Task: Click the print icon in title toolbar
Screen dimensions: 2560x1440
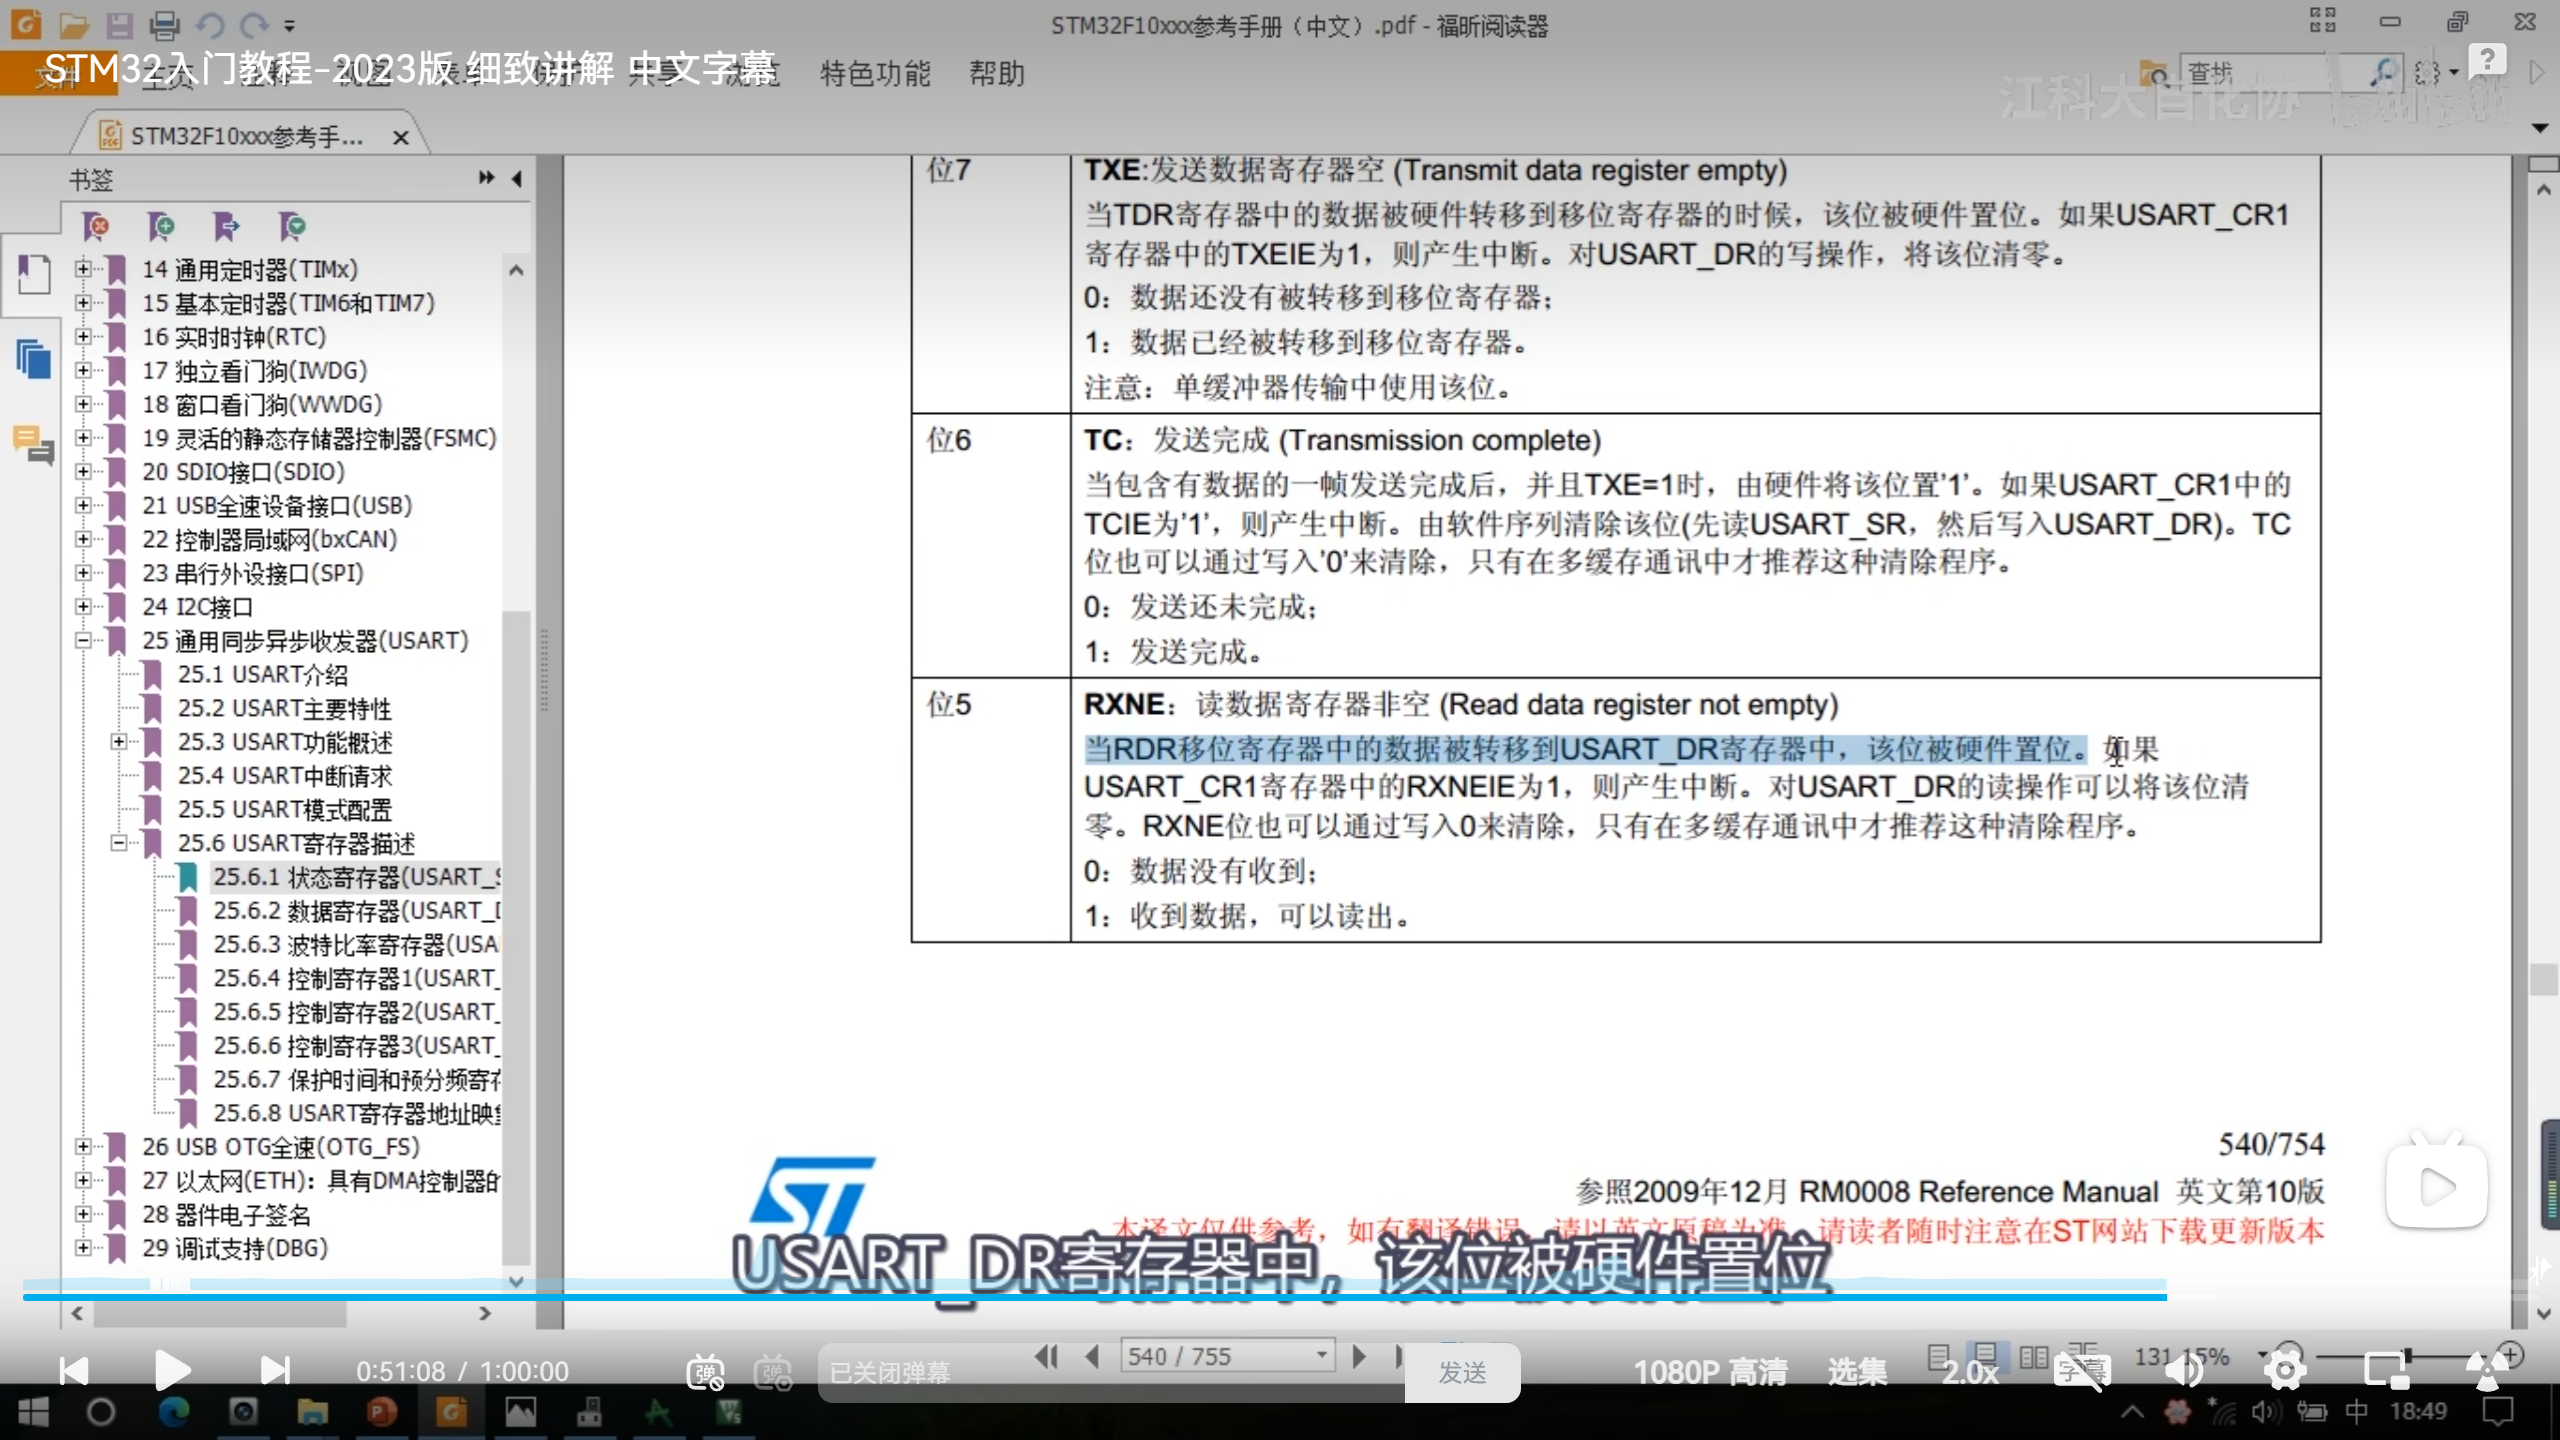Action: pos(164,24)
